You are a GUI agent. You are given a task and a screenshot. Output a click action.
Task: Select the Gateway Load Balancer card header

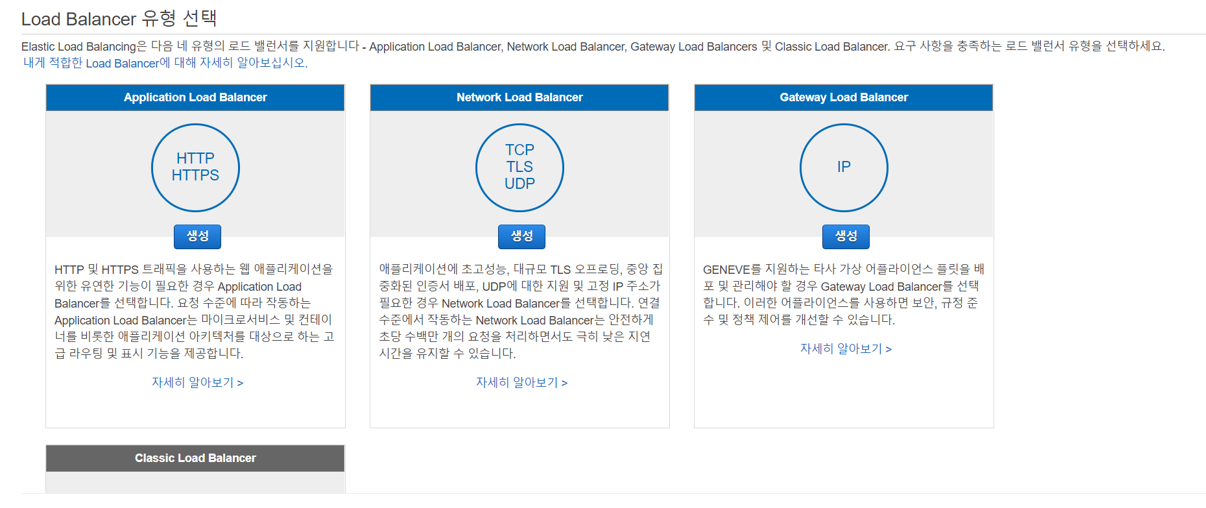(844, 97)
